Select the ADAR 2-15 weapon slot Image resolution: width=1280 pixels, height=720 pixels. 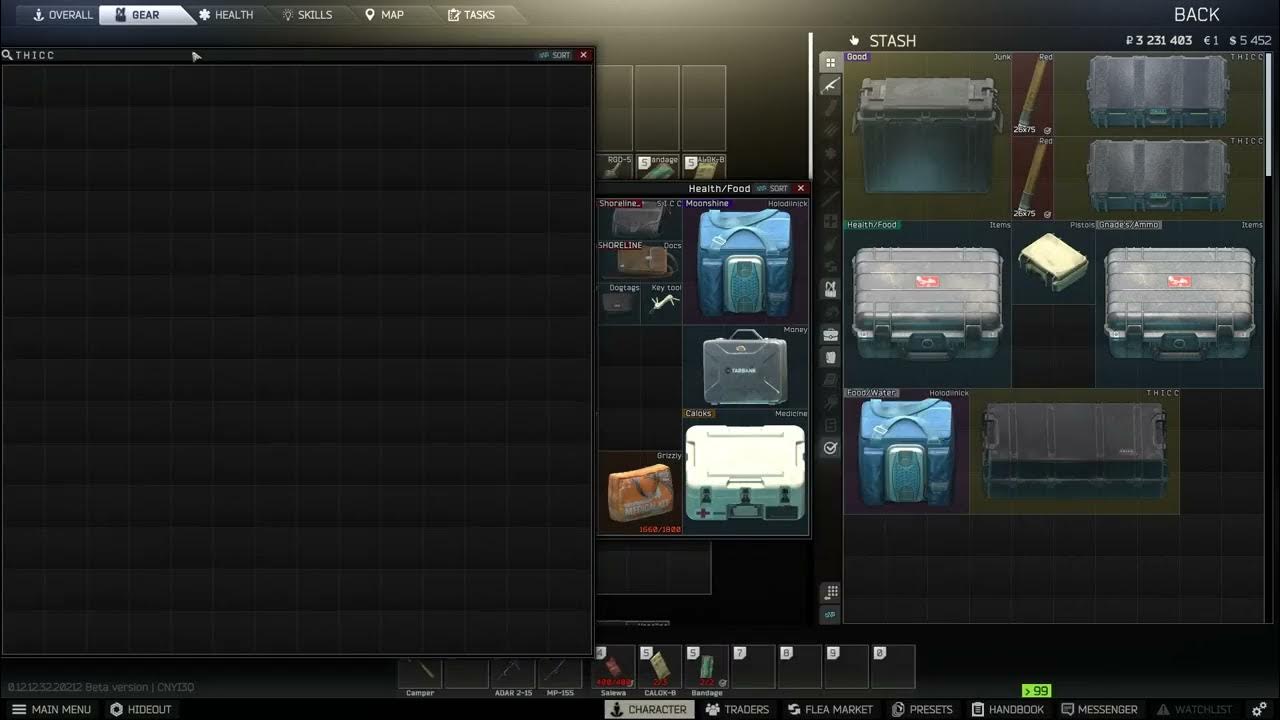pos(513,673)
